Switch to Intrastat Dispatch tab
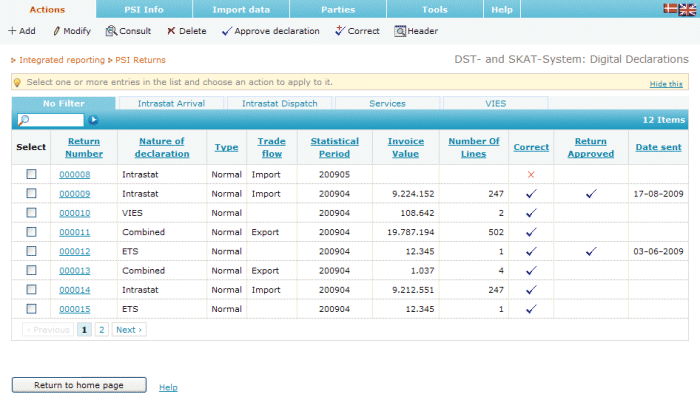This screenshot has width=700, height=397. pyautogui.click(x=279, y=103)
